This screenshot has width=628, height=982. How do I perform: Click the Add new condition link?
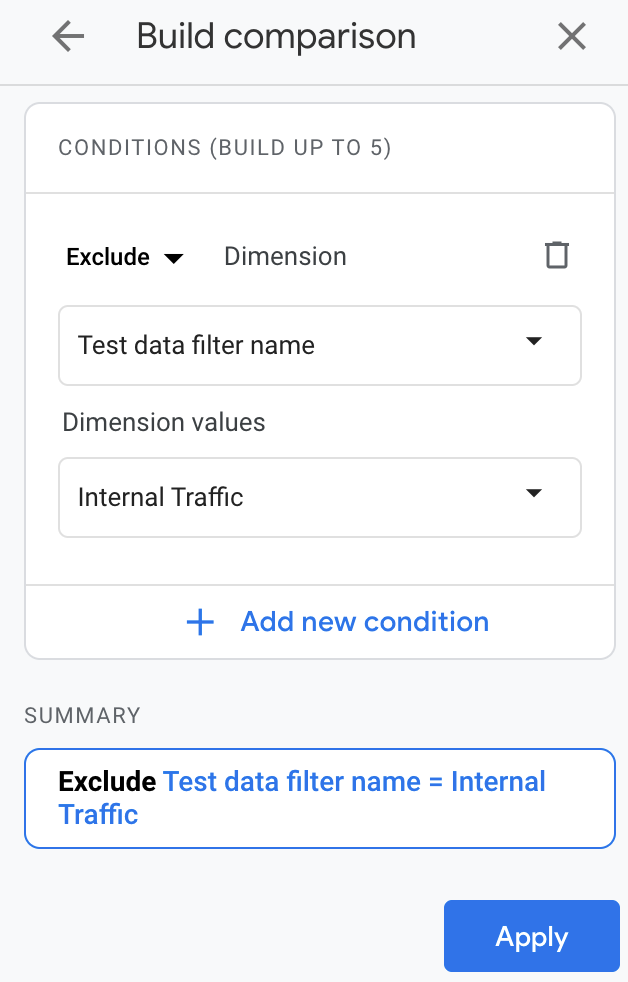coord(365,622)
